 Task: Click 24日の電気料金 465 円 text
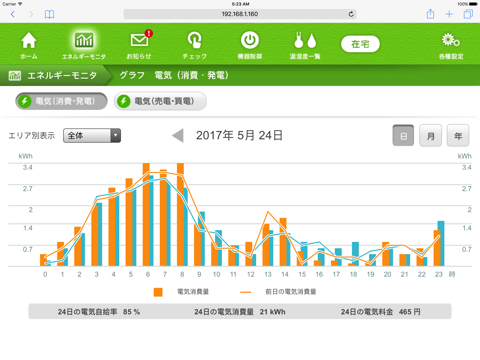tap(380, 312)
